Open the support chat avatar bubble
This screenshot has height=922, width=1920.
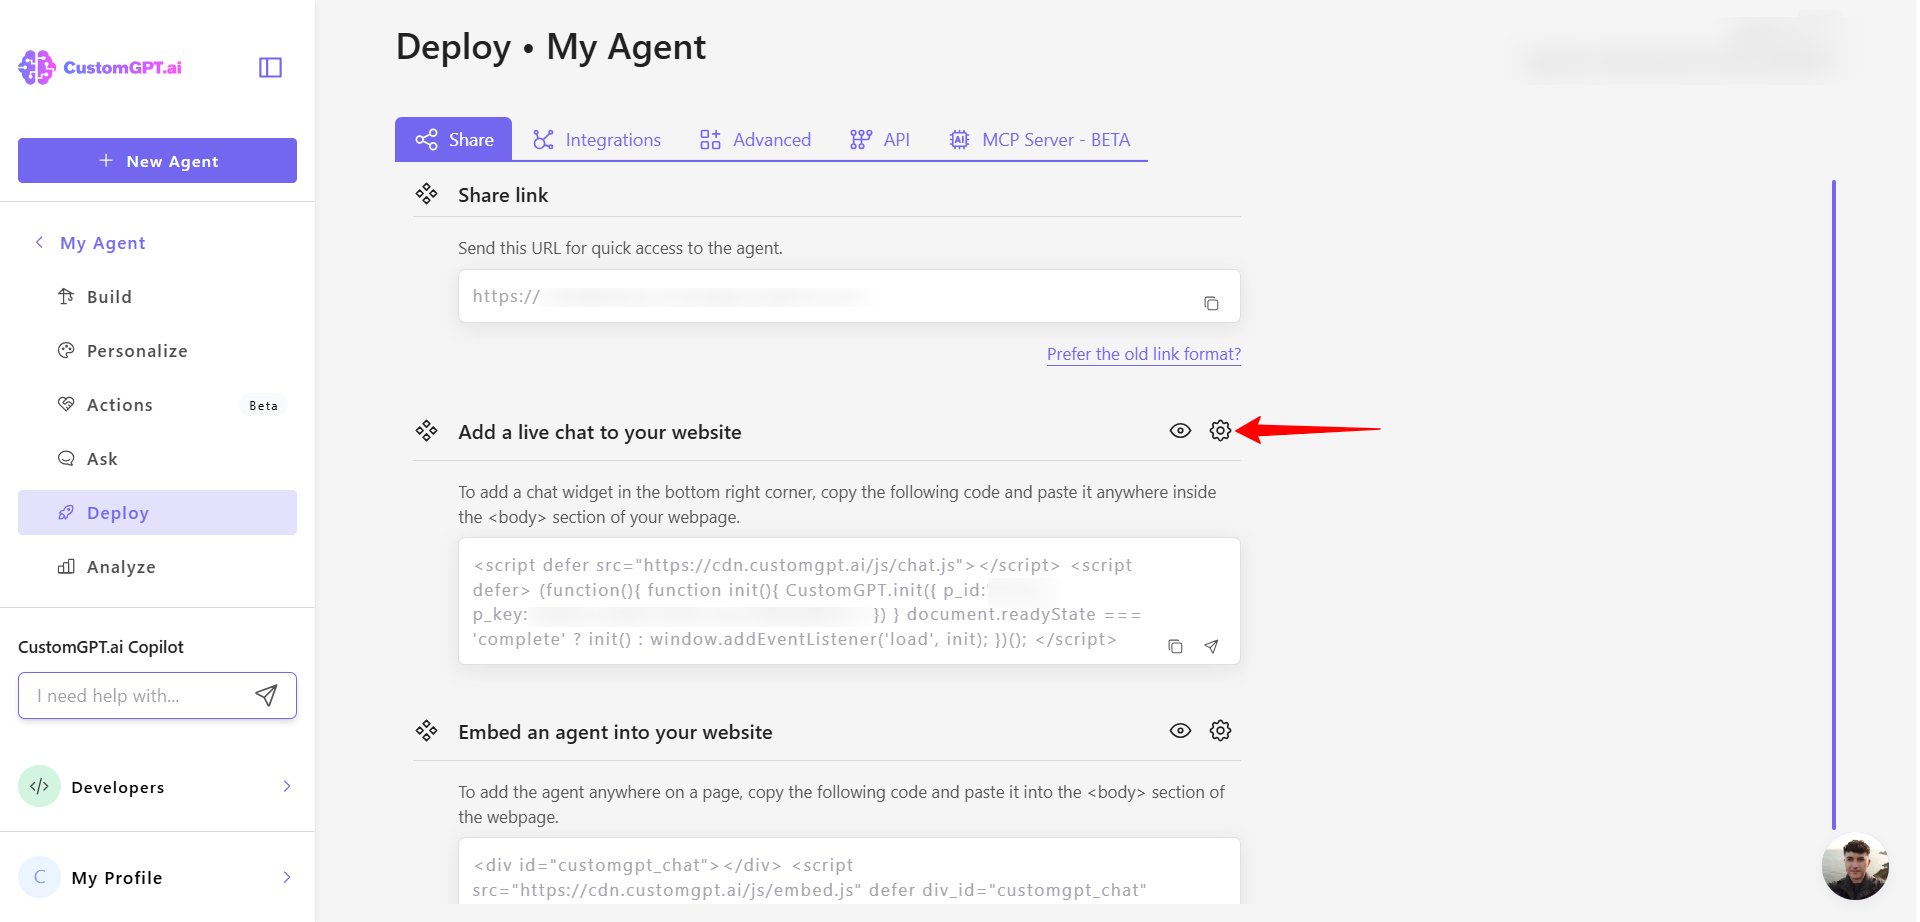pyautogui.click(x=1855, y=867)
